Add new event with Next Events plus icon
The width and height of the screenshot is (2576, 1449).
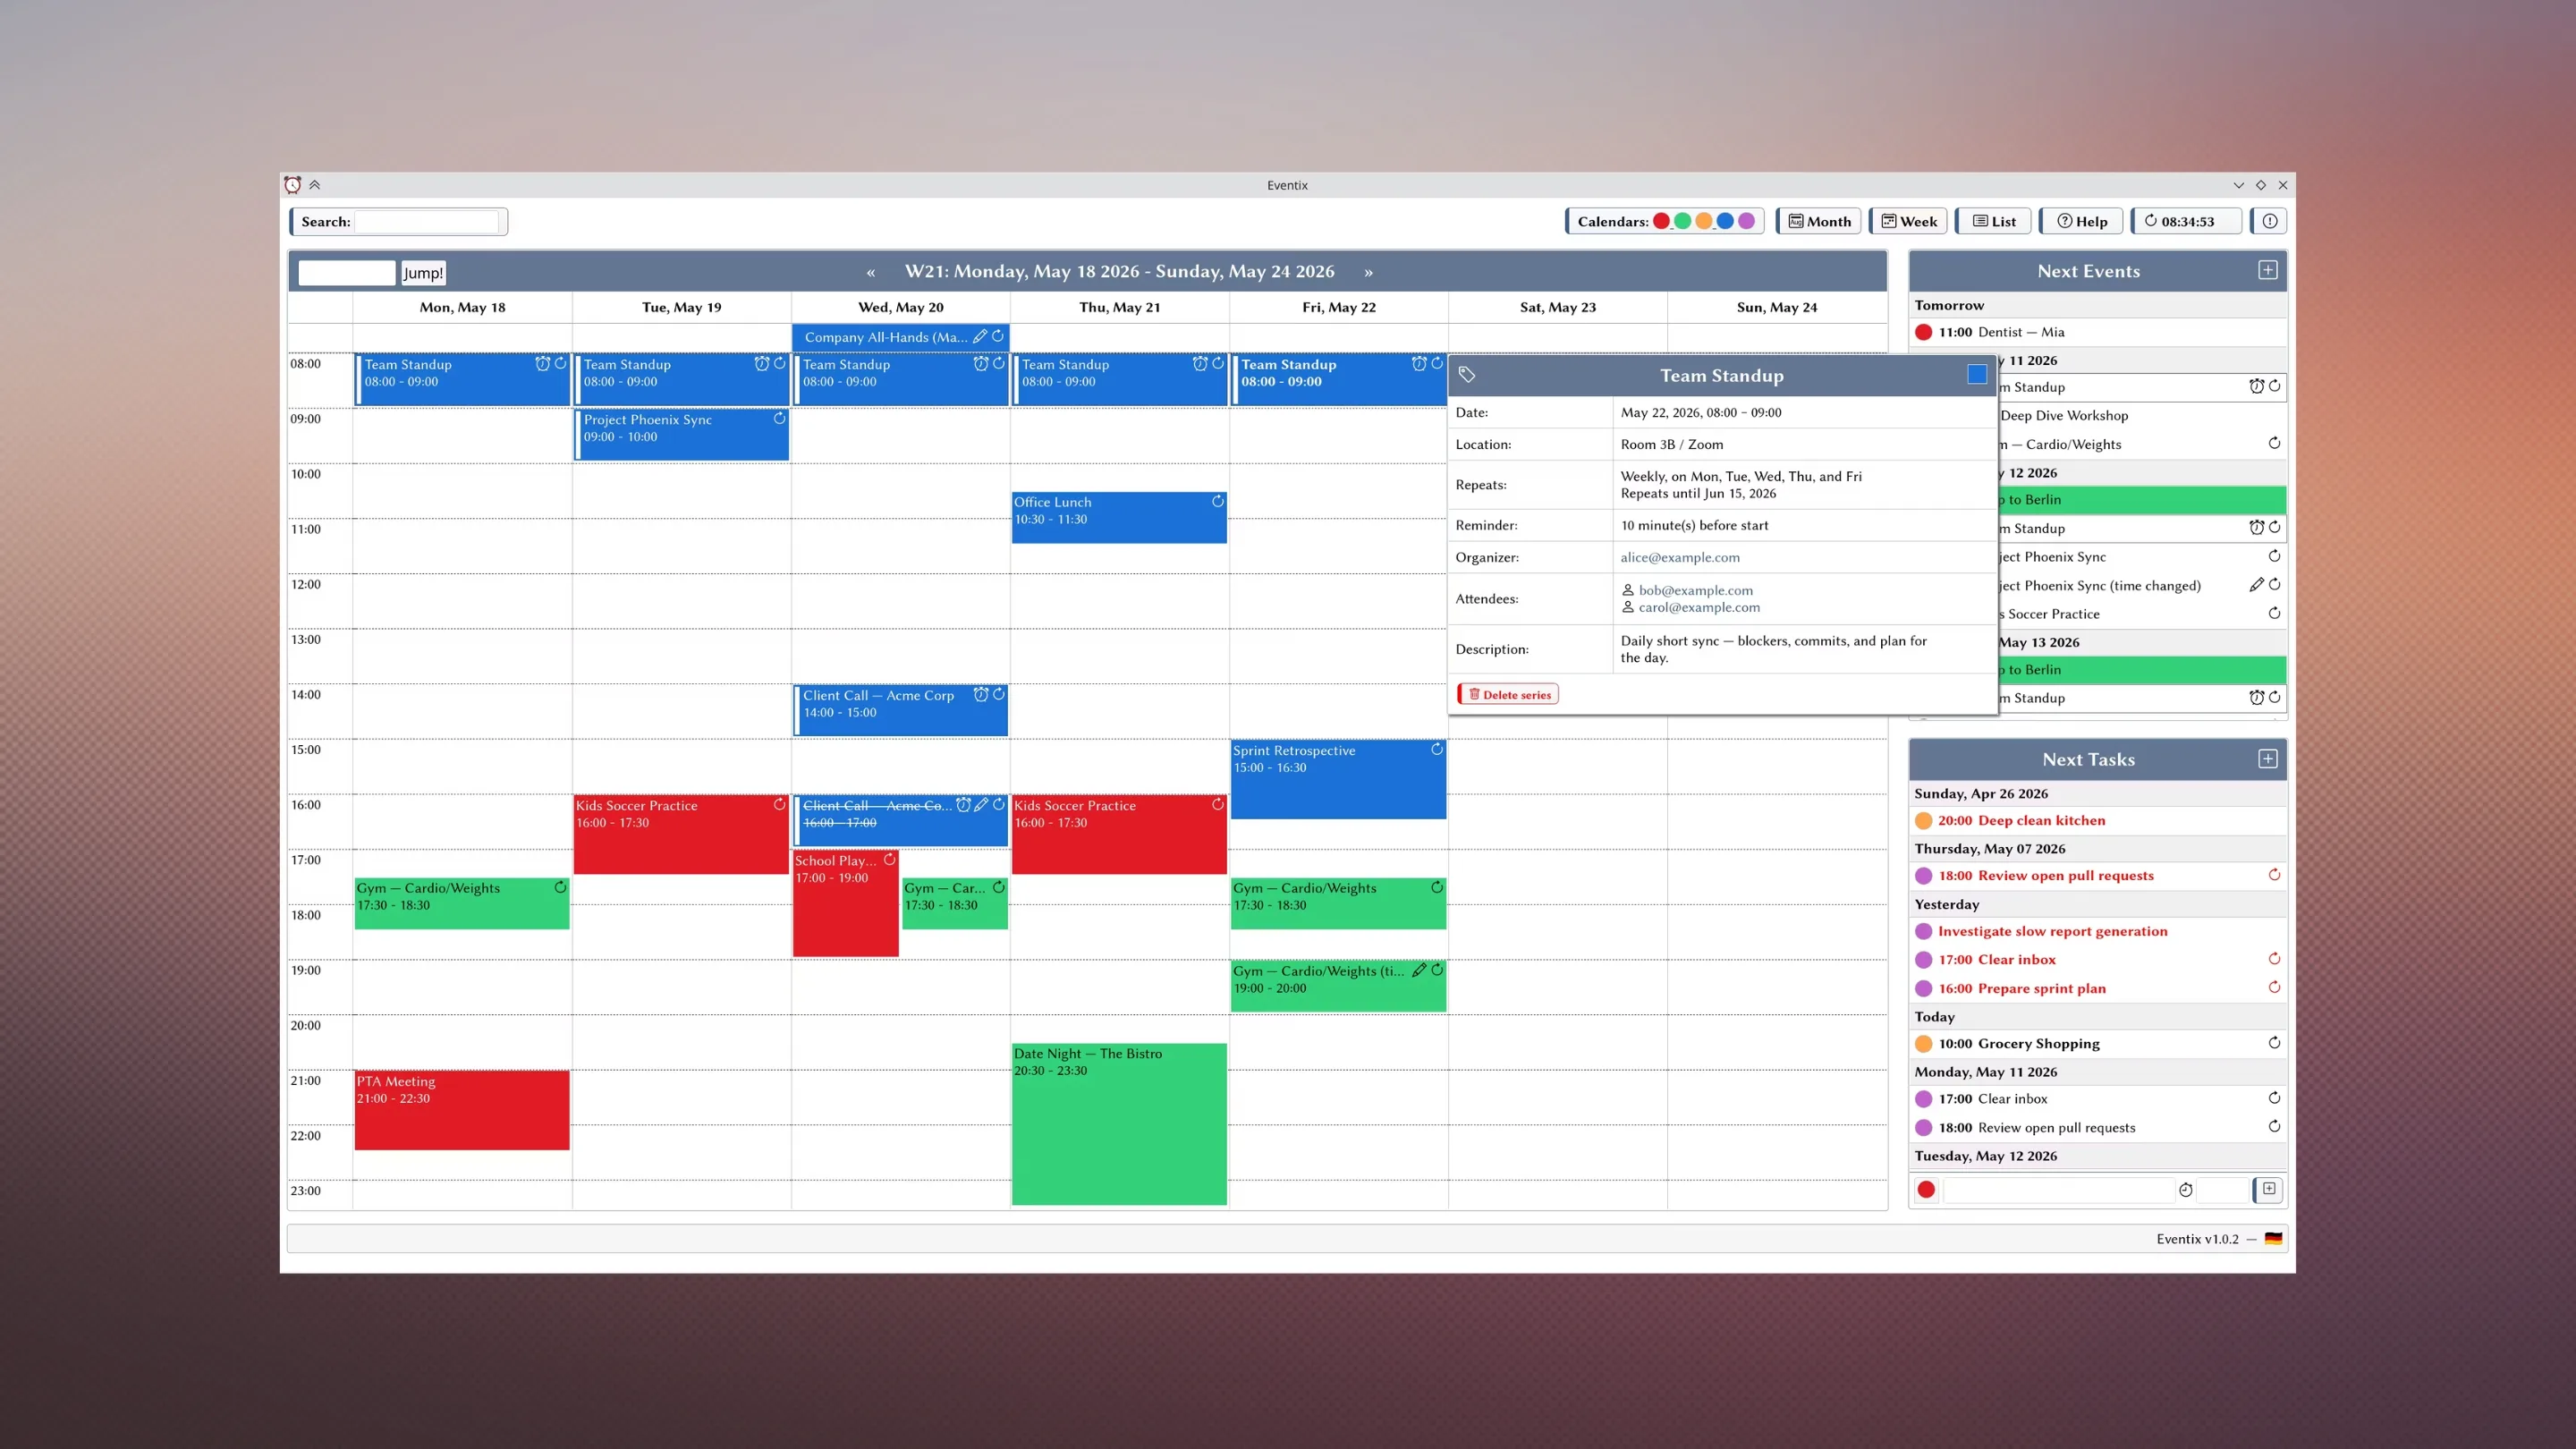(2267, 270)
